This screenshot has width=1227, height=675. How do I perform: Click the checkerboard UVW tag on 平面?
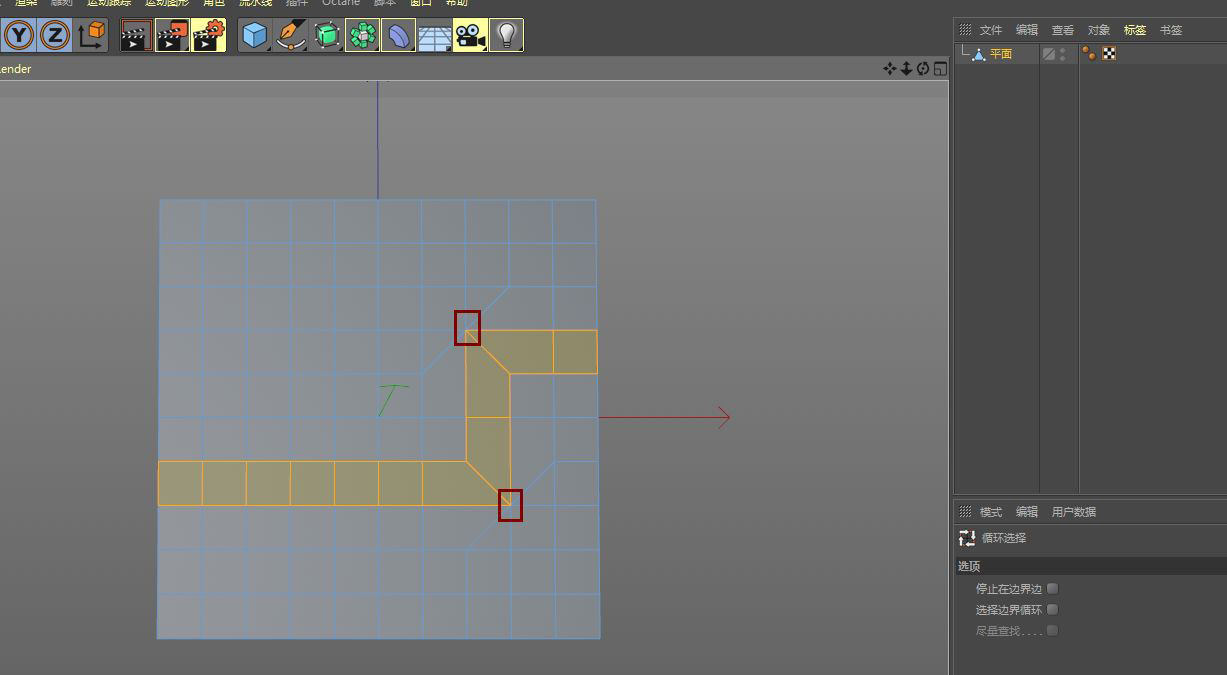1109,54
